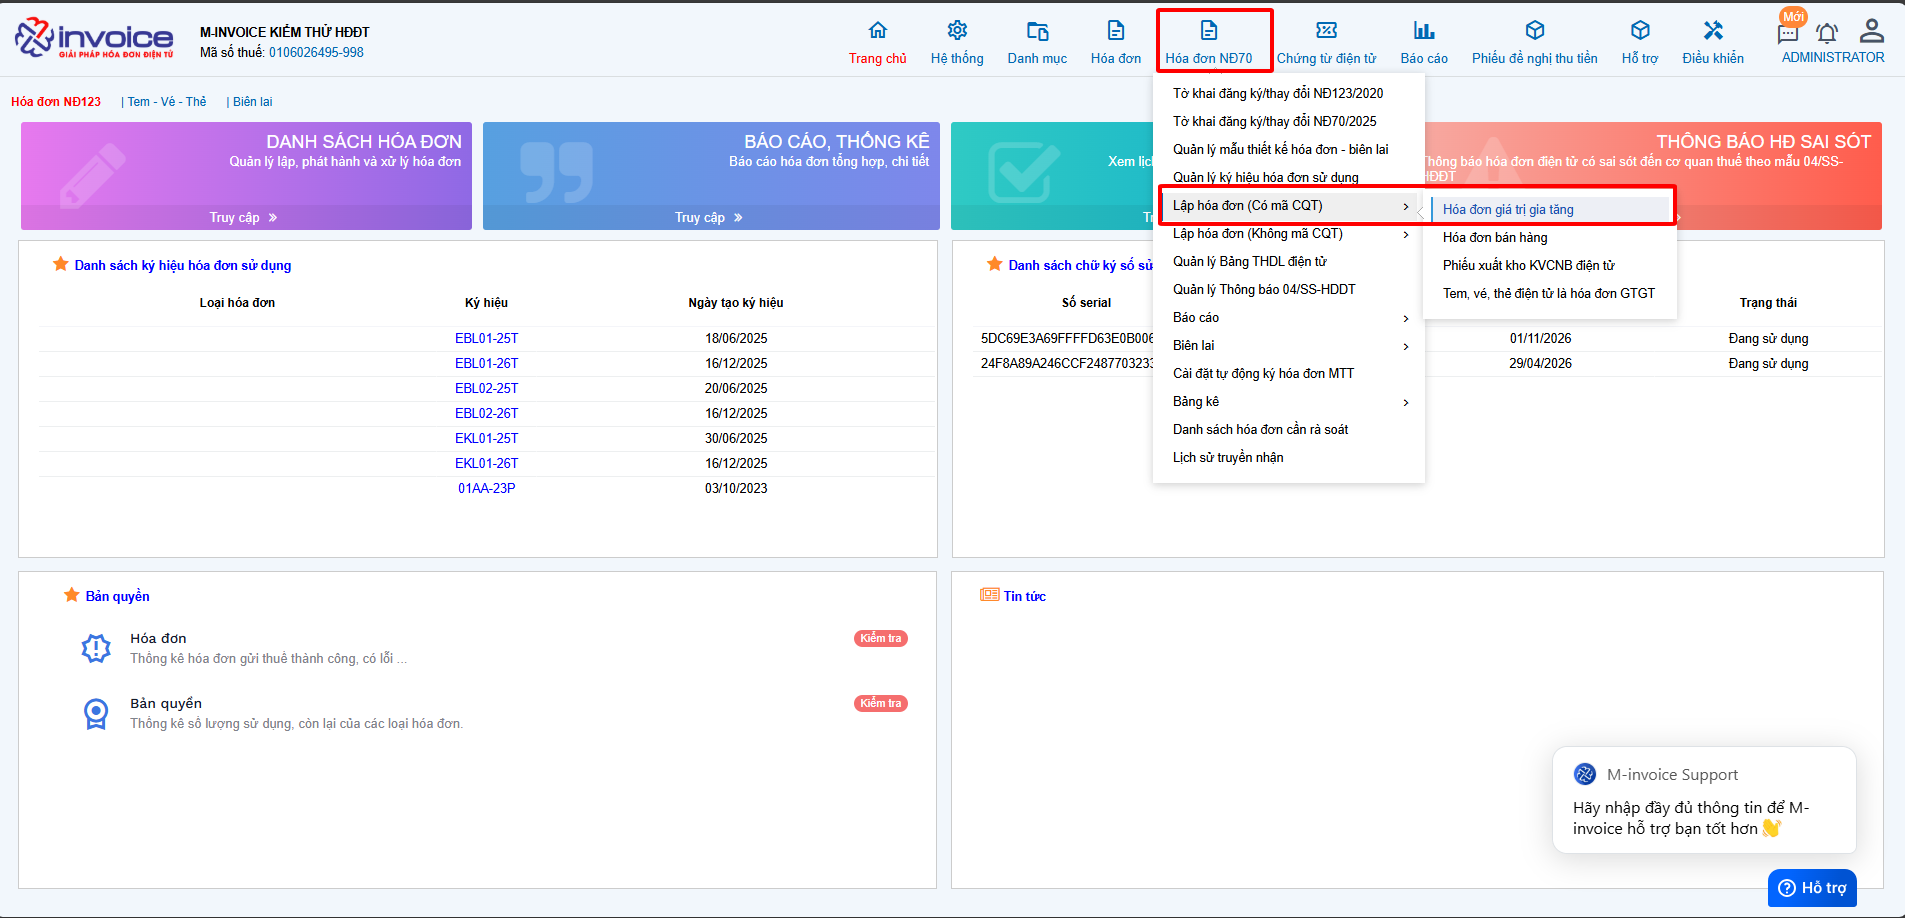
Task: Open the blue Hỗ trợ chat button
Action: coord(1812,888)
